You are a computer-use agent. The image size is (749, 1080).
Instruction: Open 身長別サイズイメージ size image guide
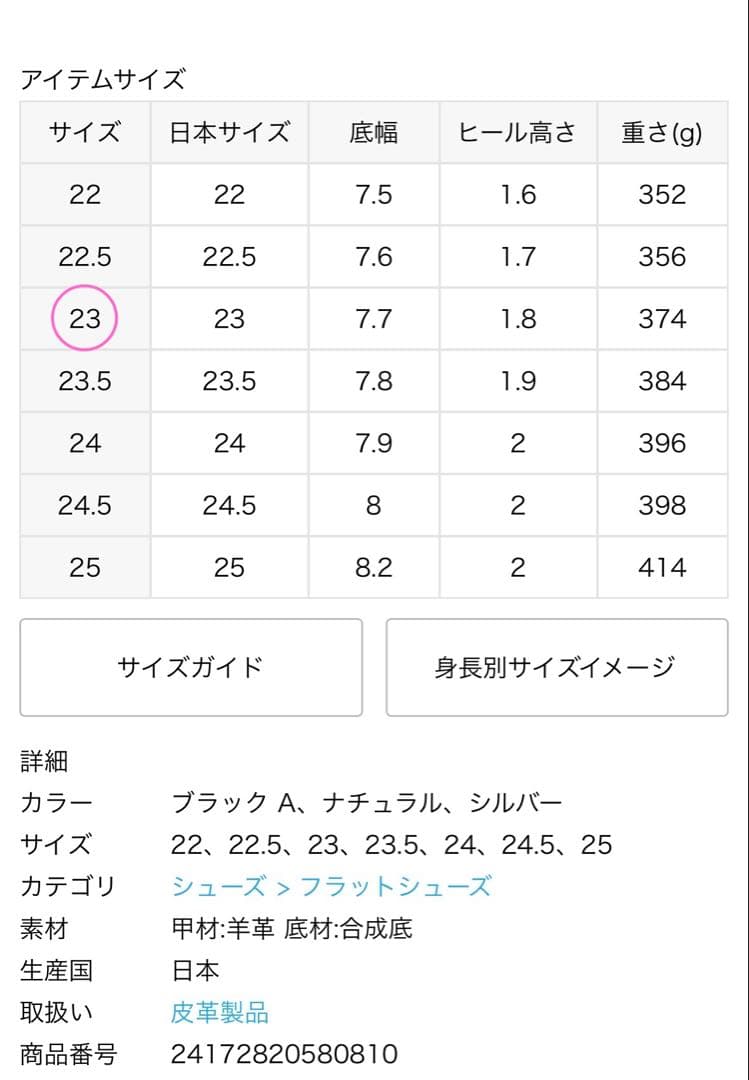click(x=557, y=666)
